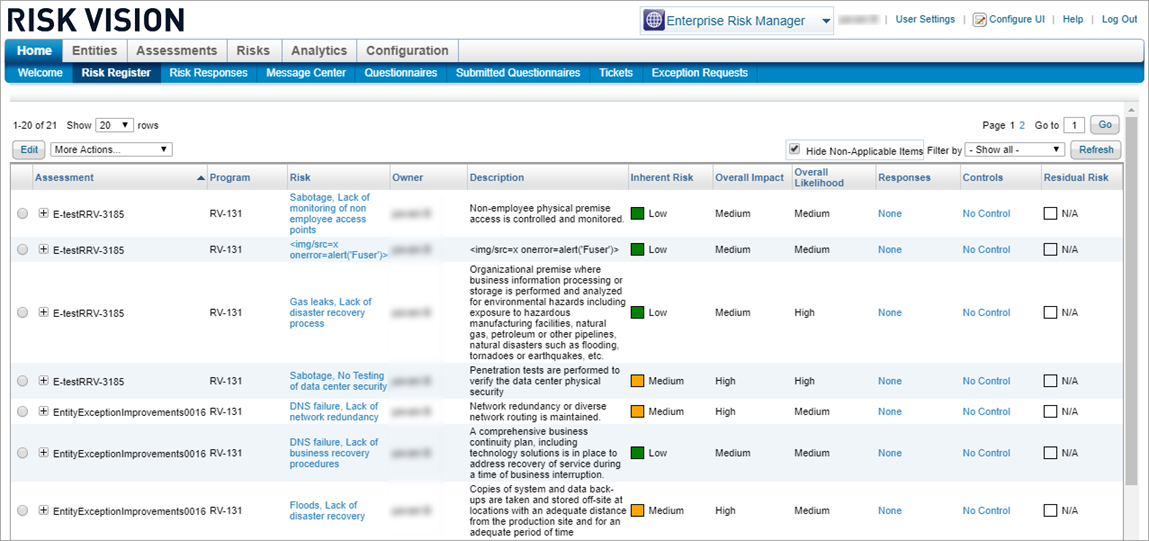Sort by the Overall Impact column header
Viewport: 1149px width, 541px height.
(x=750, y=177)
